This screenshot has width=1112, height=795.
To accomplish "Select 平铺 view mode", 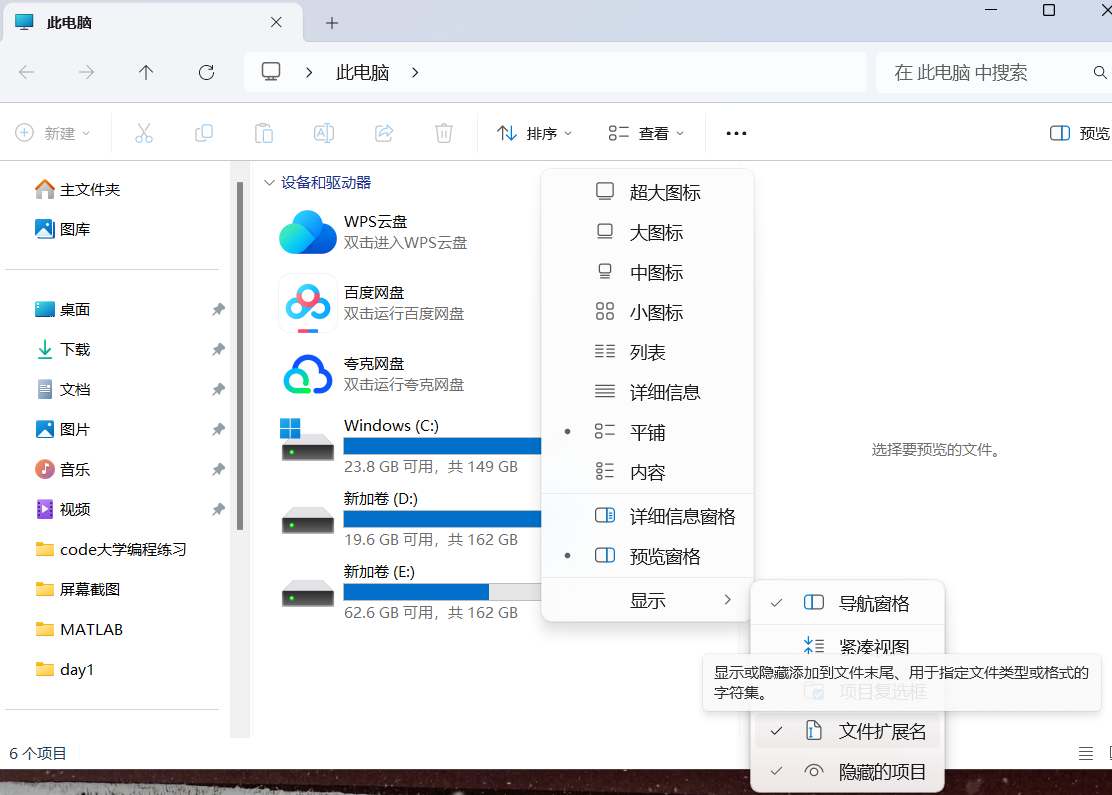I will click(647, 432).
